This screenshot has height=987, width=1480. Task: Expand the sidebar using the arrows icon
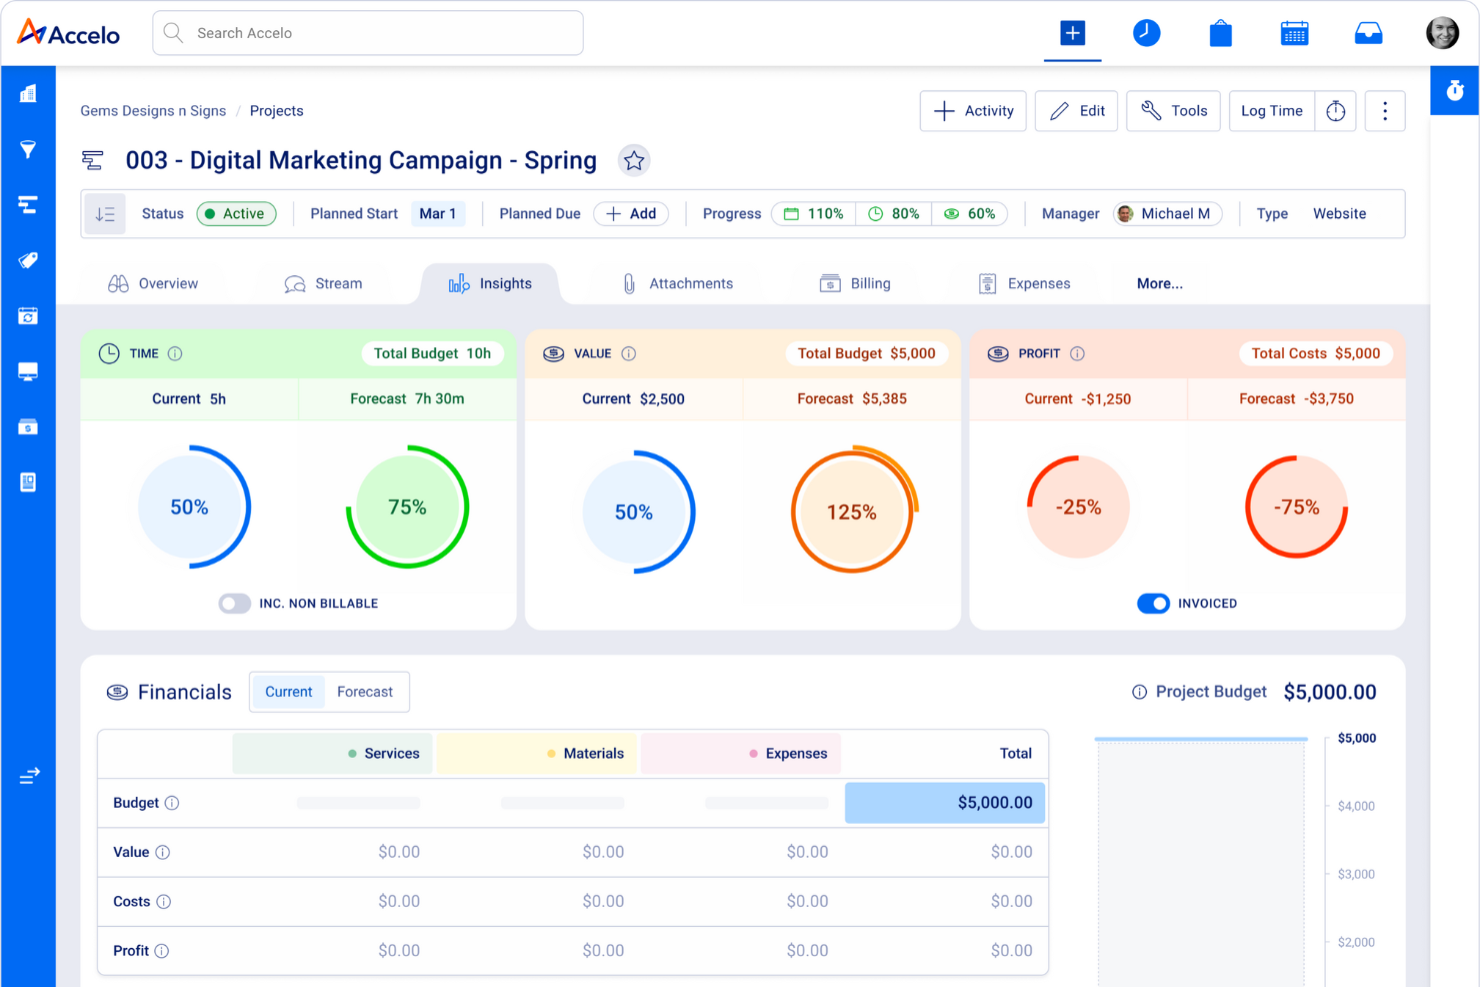29,775
